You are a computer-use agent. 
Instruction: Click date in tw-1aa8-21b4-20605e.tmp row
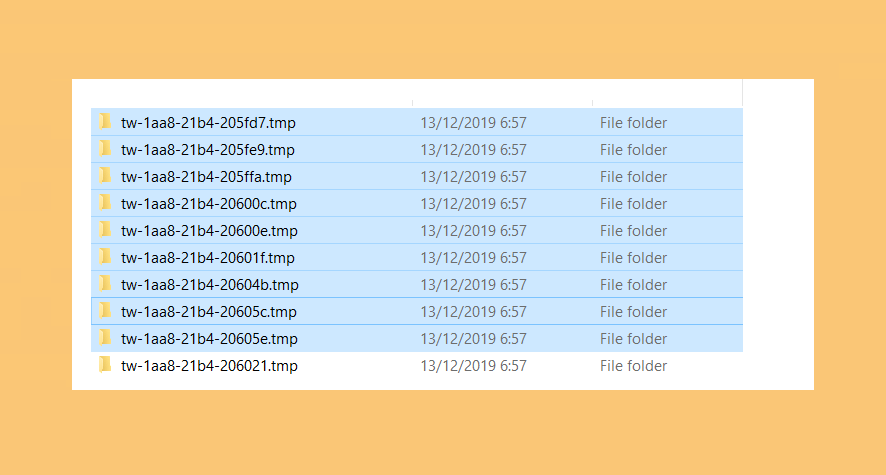click(x=474, y=339)
